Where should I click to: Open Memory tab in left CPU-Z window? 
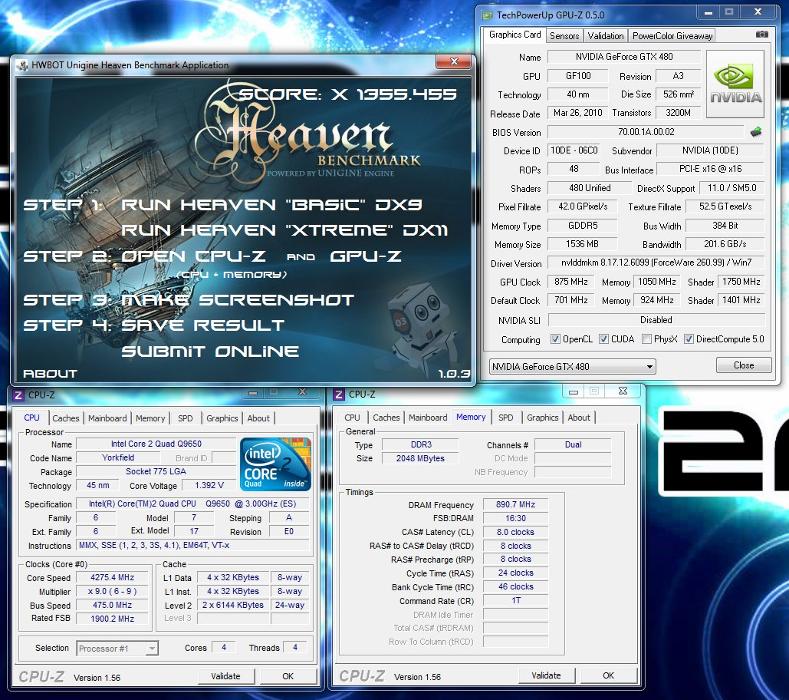pyautogui.click(x=150, y=418)
